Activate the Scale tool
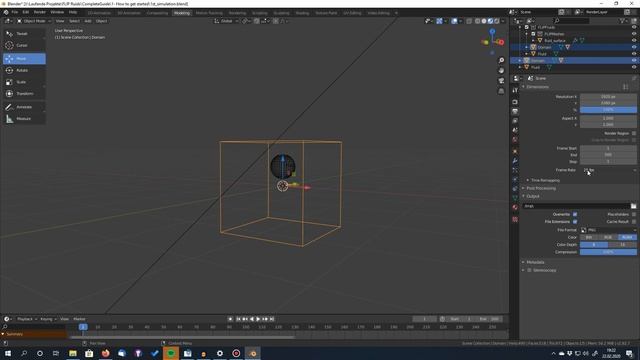 click(24, 82)
